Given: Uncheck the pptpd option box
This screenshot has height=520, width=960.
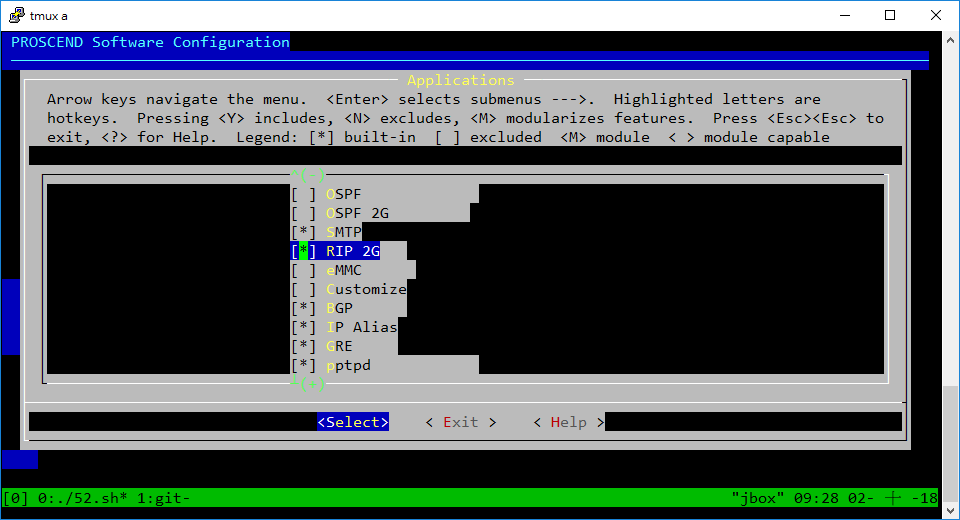Looking at the screenshot, I should tap(304, 365).
